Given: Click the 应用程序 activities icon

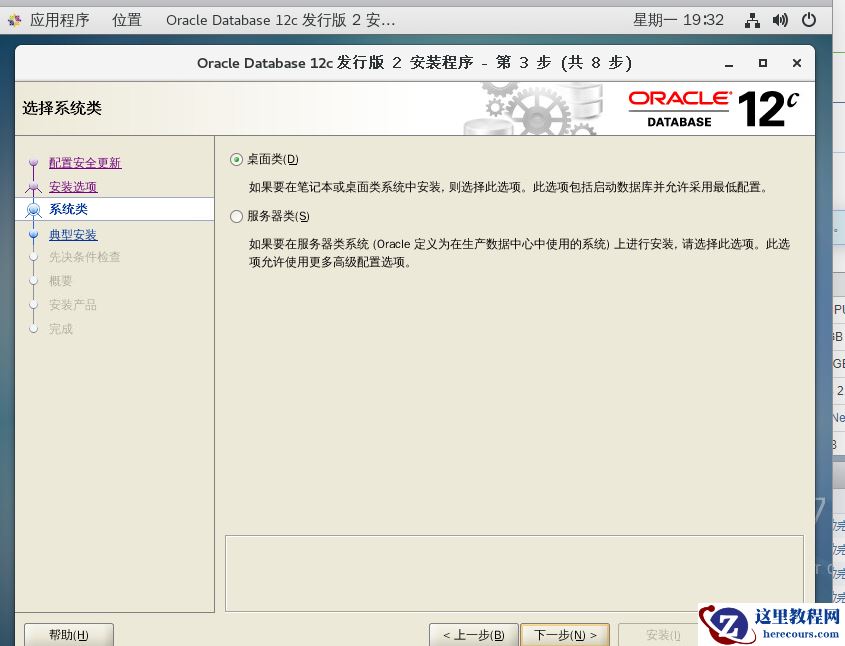Looking at the screenshot, I should pyautogui.click(x=15, y=20).
